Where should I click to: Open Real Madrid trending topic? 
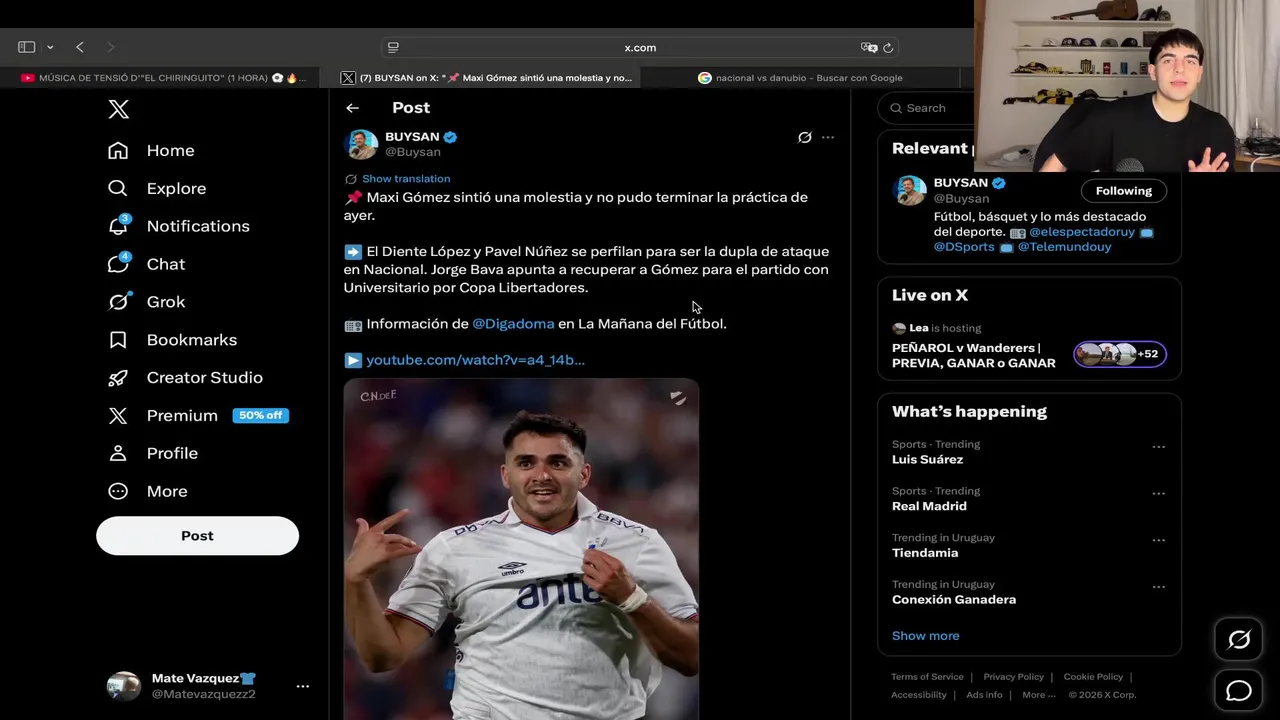point(929,506)
